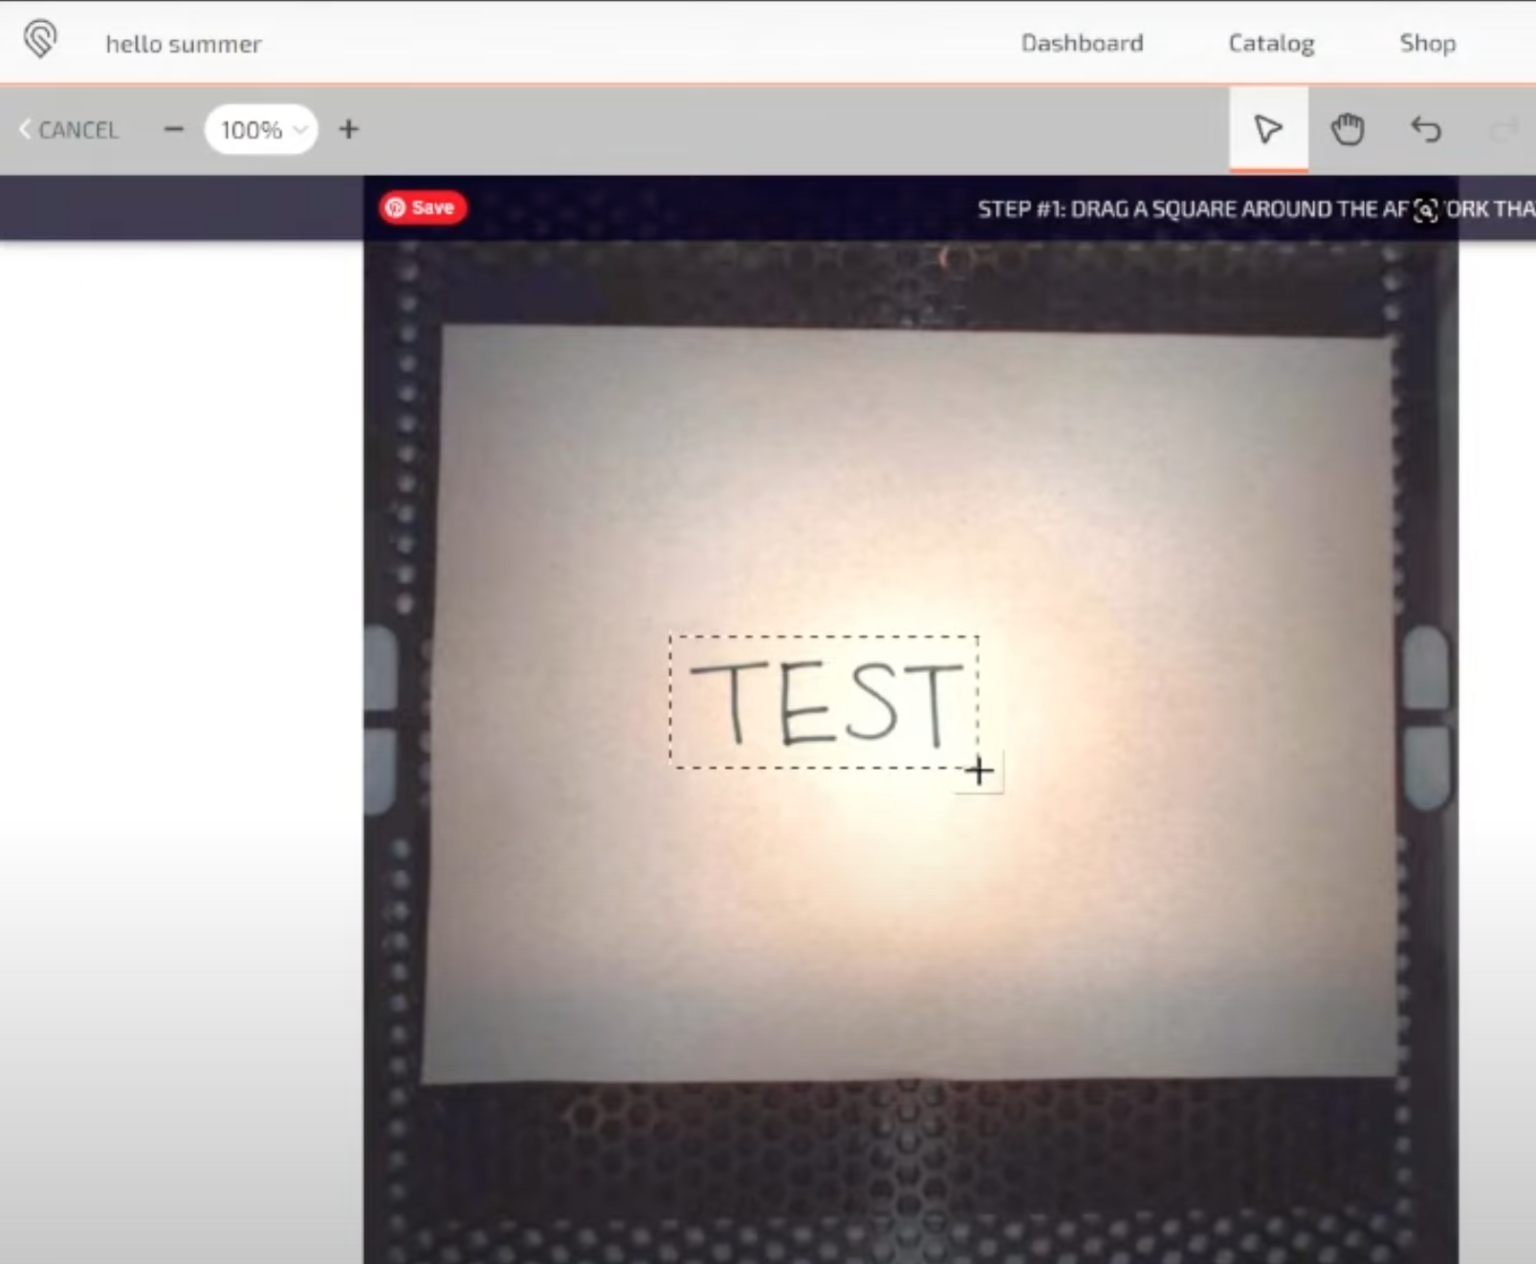Click the crosshair at selection's bottom-right corner
The height and width of the screenshot is (1264, 1536).
point(979,771)
